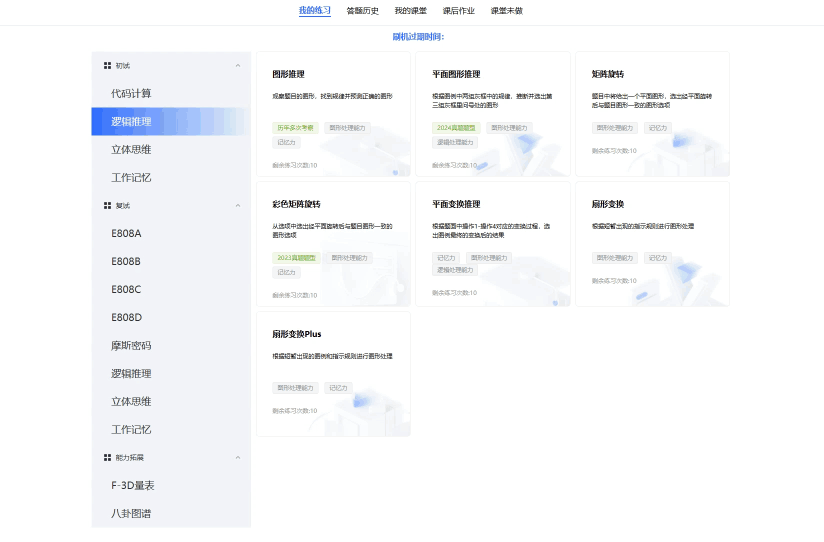Switch to the 答题历史 tab
The image size is (824, 542).
point(362,11)
